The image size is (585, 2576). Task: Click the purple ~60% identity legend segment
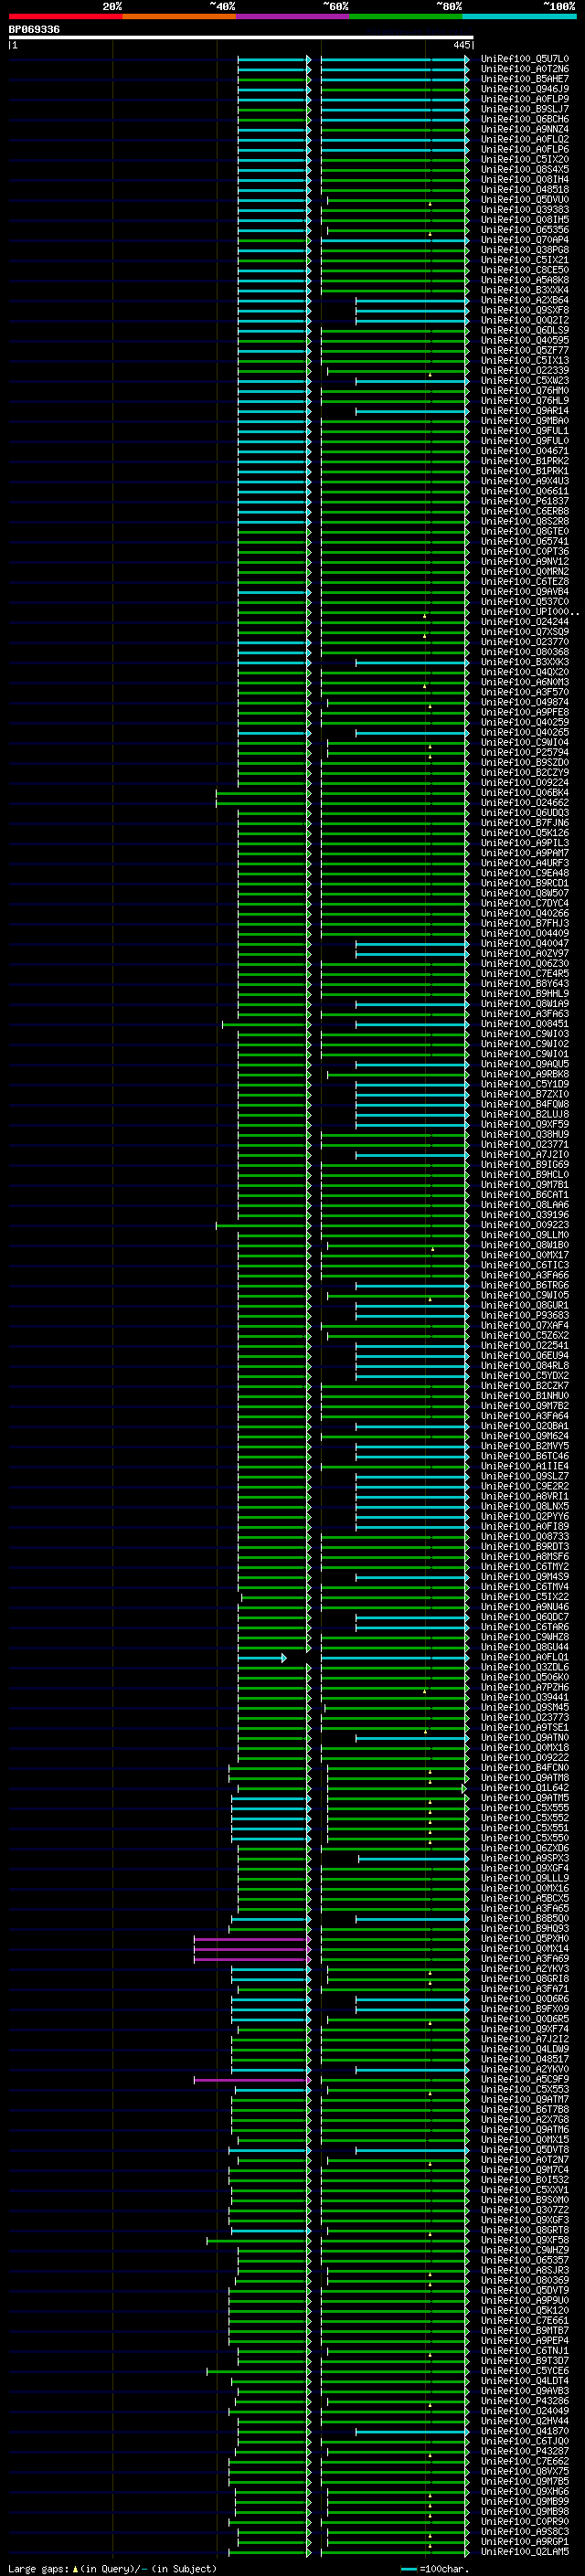coord(293,16)
